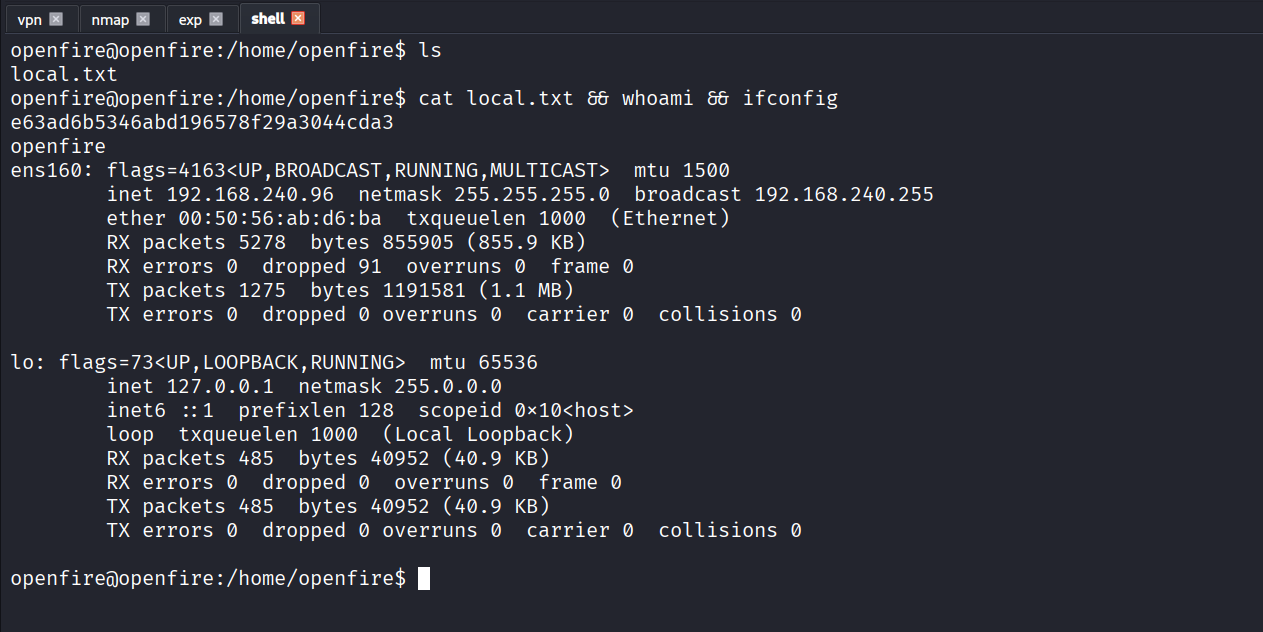The width and height of the screenshot is (1263, 632).
Task: Close the nmap tab
Action: [143, 19]
